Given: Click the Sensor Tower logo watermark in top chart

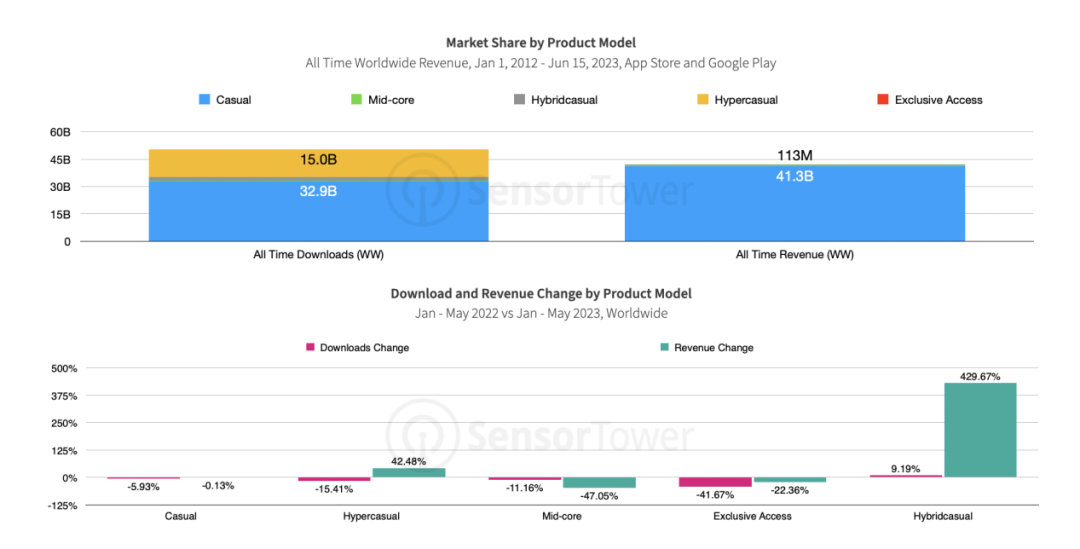Looking at the screenshot, I should pyautogui.click(x=541, y=190).
